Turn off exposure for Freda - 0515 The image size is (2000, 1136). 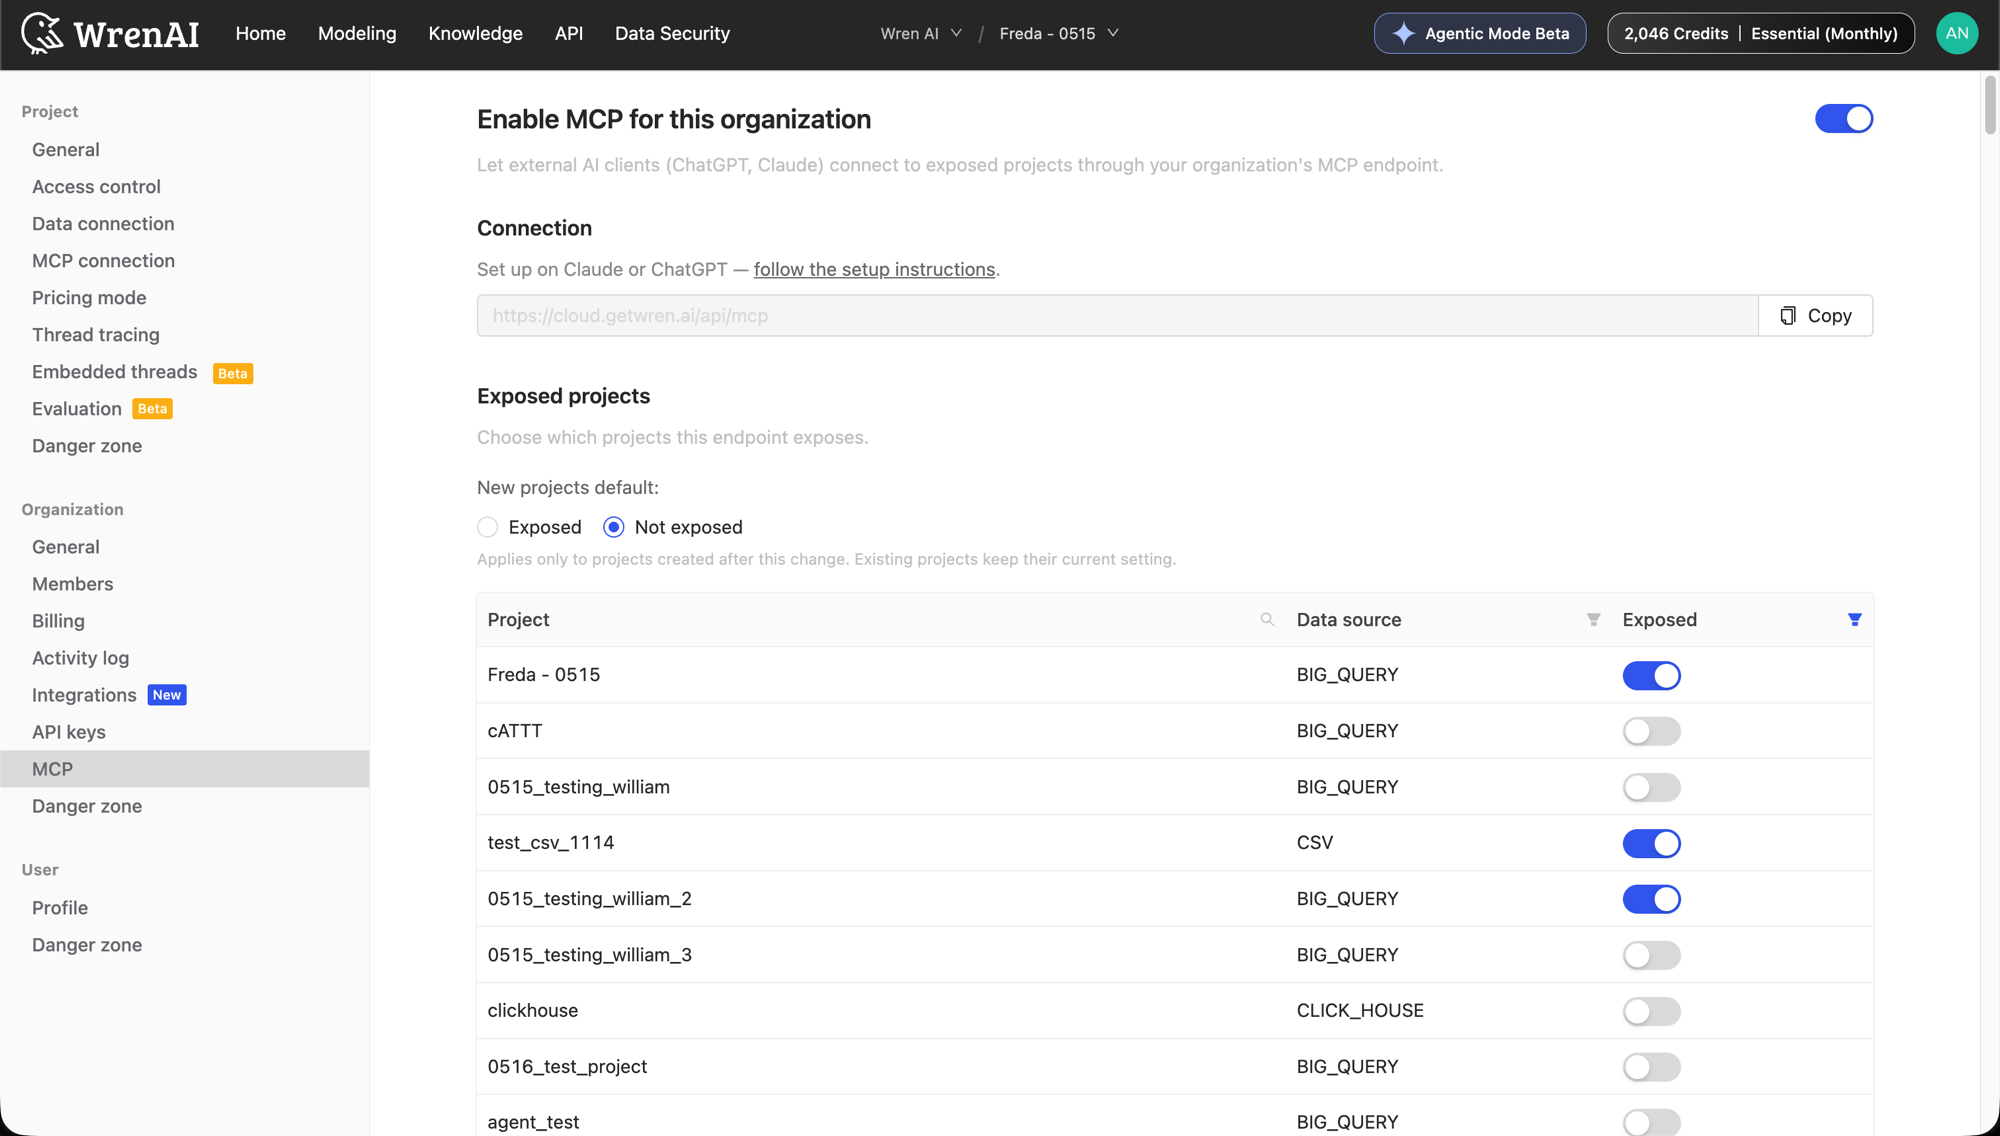pyautogui.click(x=1651, y=675)
